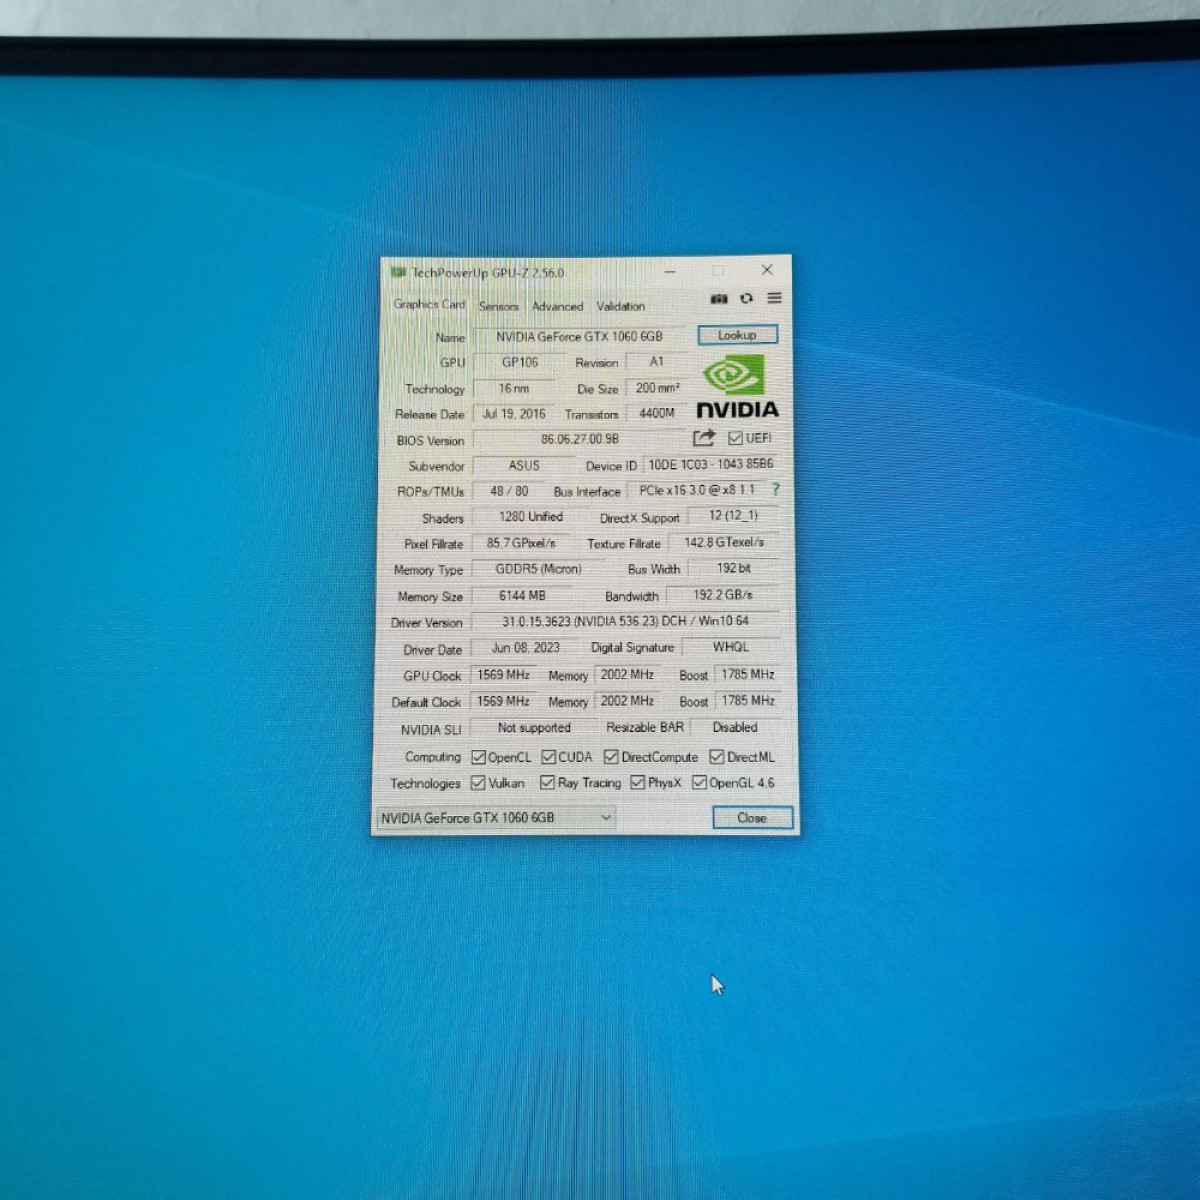Click the Release Date value Jul 19, 2016
Screen dimensions: 1200x1200
(514, 414)
